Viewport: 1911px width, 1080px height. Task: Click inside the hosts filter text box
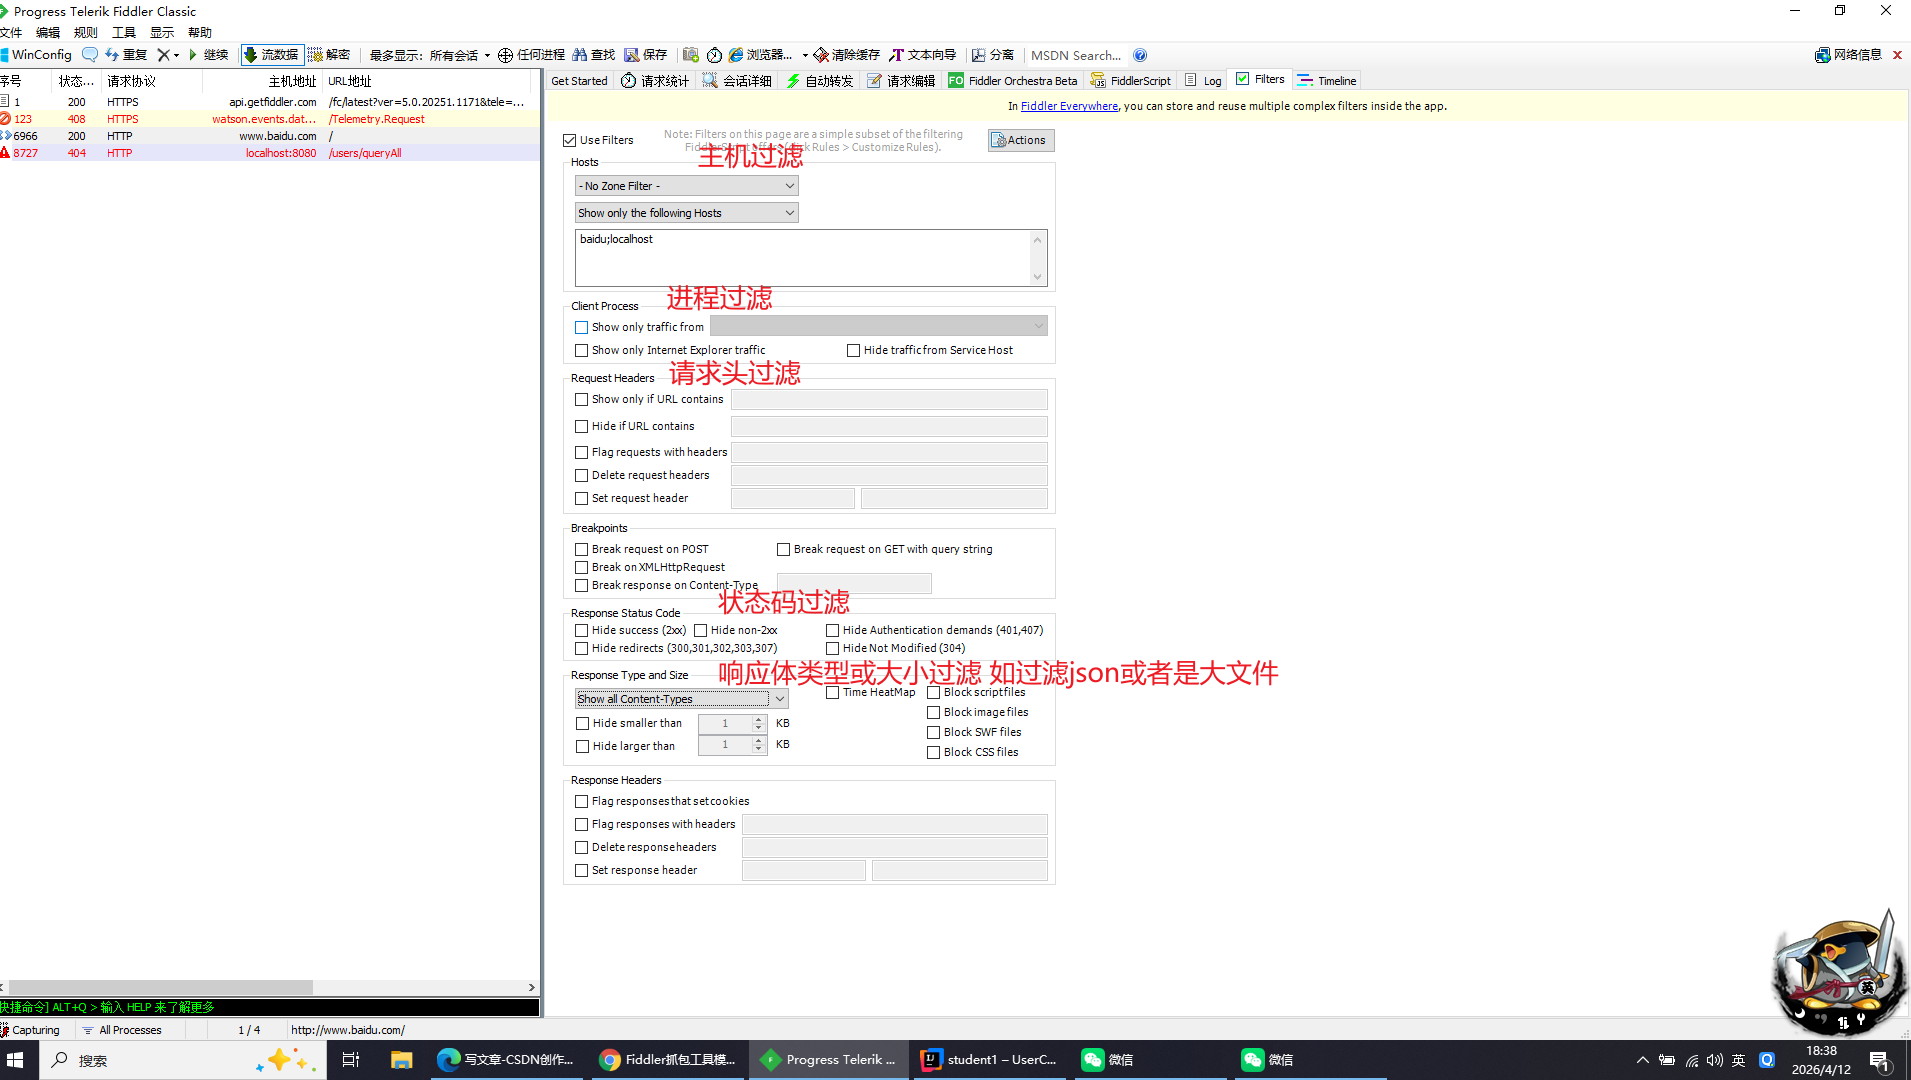tap(803, 258)
